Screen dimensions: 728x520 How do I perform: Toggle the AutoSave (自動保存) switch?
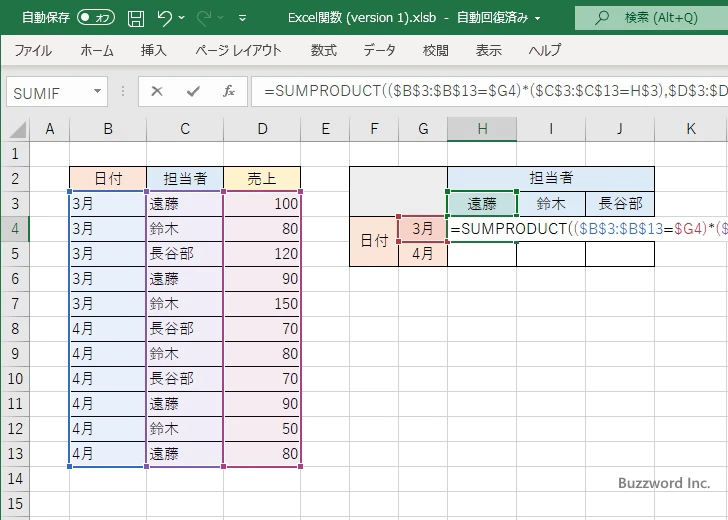(x=96, y=18)
